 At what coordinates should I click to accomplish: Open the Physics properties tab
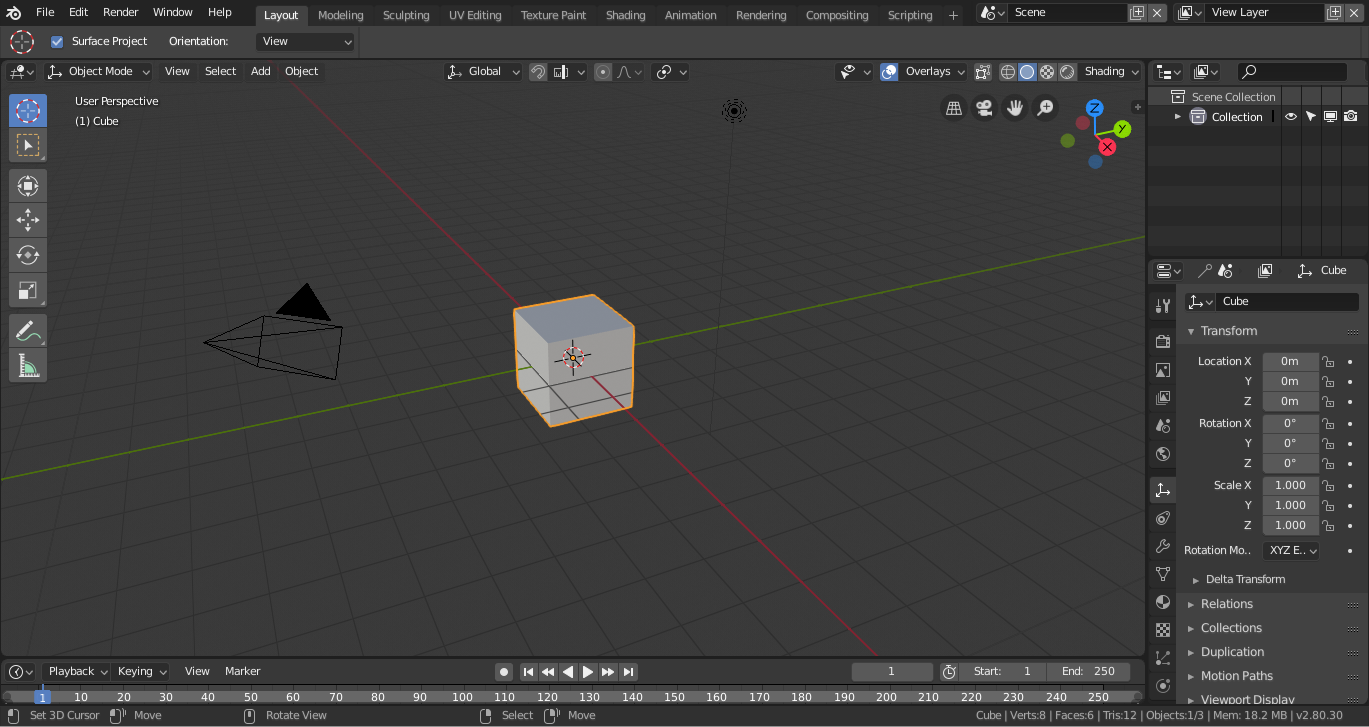click(x=1162, y=686)
